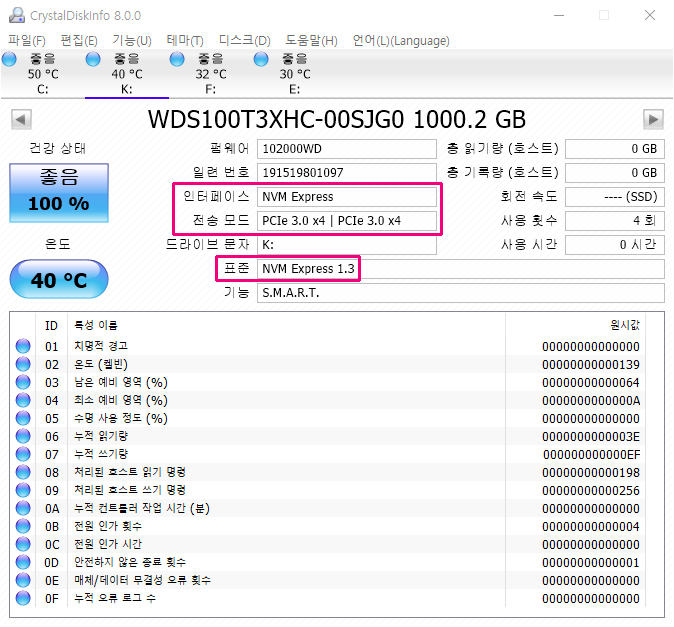Open the 도움말(H) menu

312,41
